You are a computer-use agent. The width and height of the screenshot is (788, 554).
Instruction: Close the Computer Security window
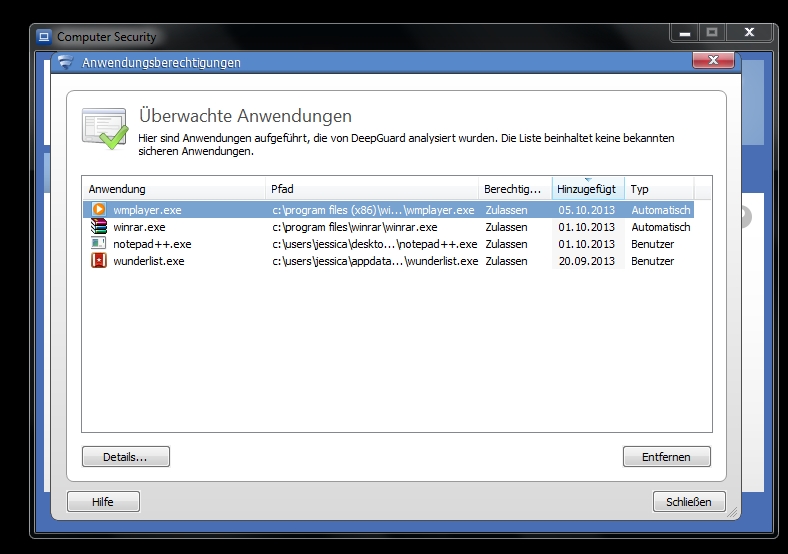[749, 33]
